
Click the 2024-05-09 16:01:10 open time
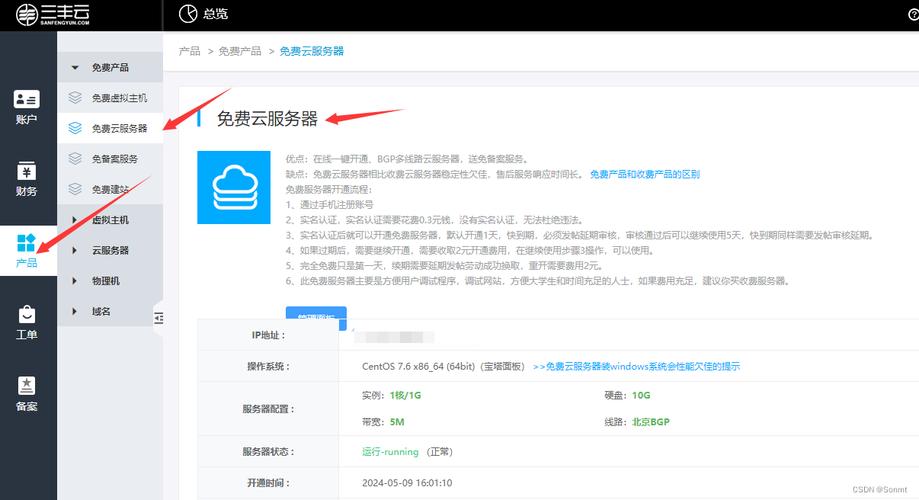pos(407,483)
